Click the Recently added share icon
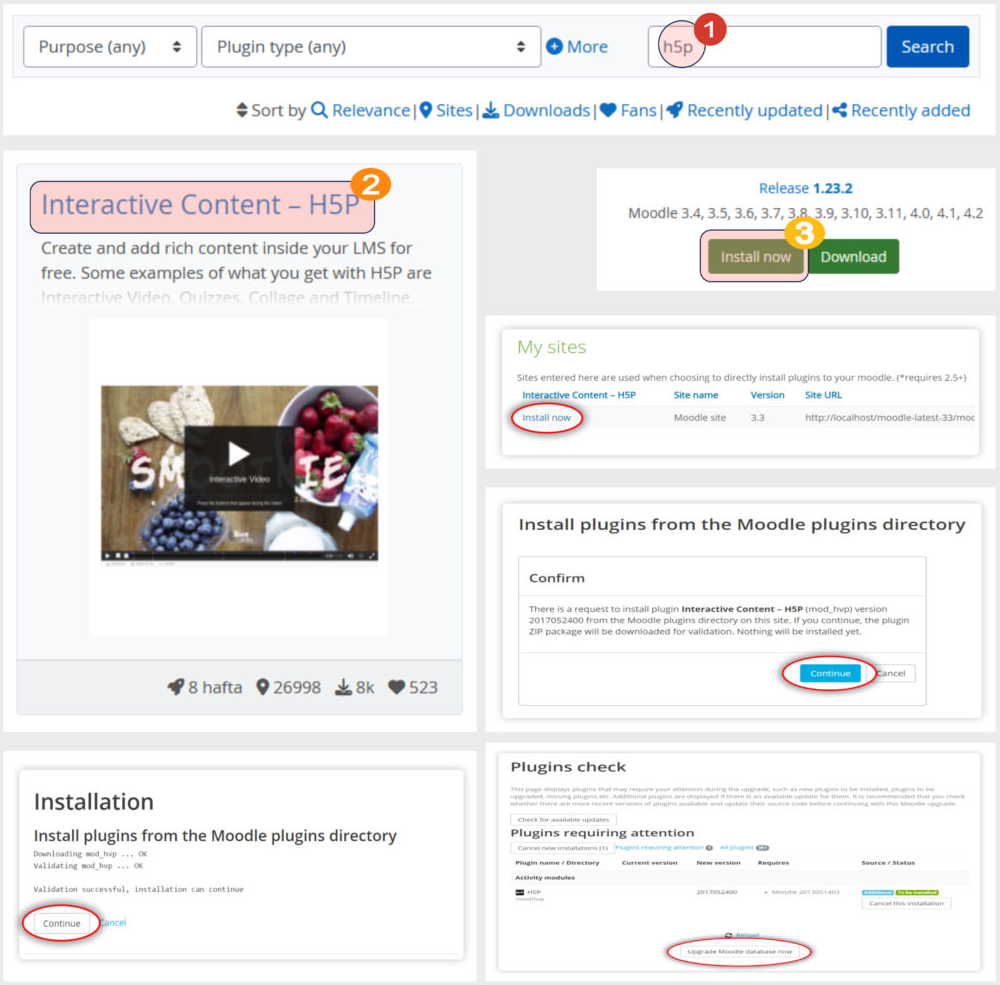 pyautogui.click(x=839, y=110)
